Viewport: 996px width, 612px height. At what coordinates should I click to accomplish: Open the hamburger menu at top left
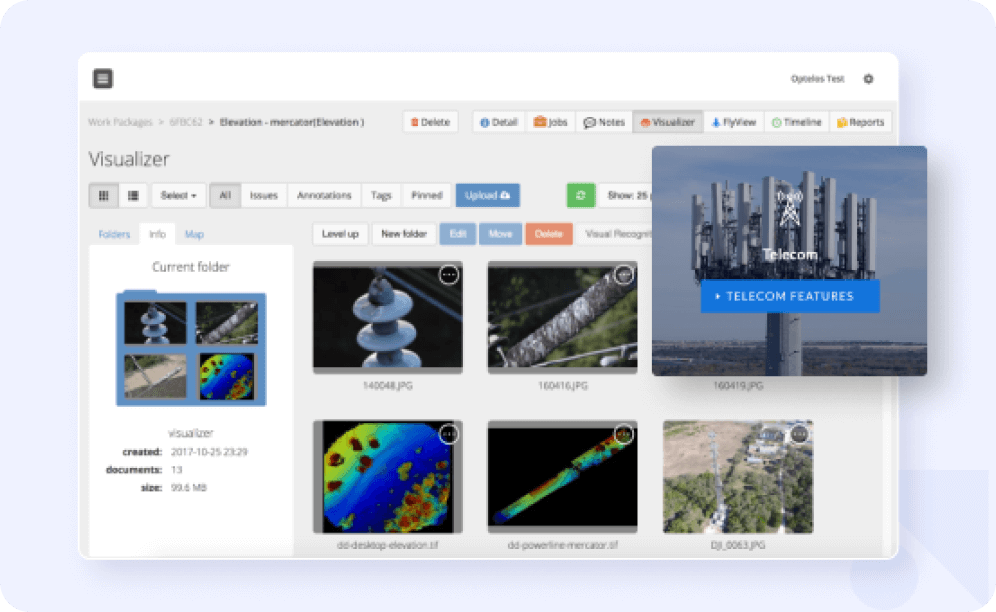(101, 77)
